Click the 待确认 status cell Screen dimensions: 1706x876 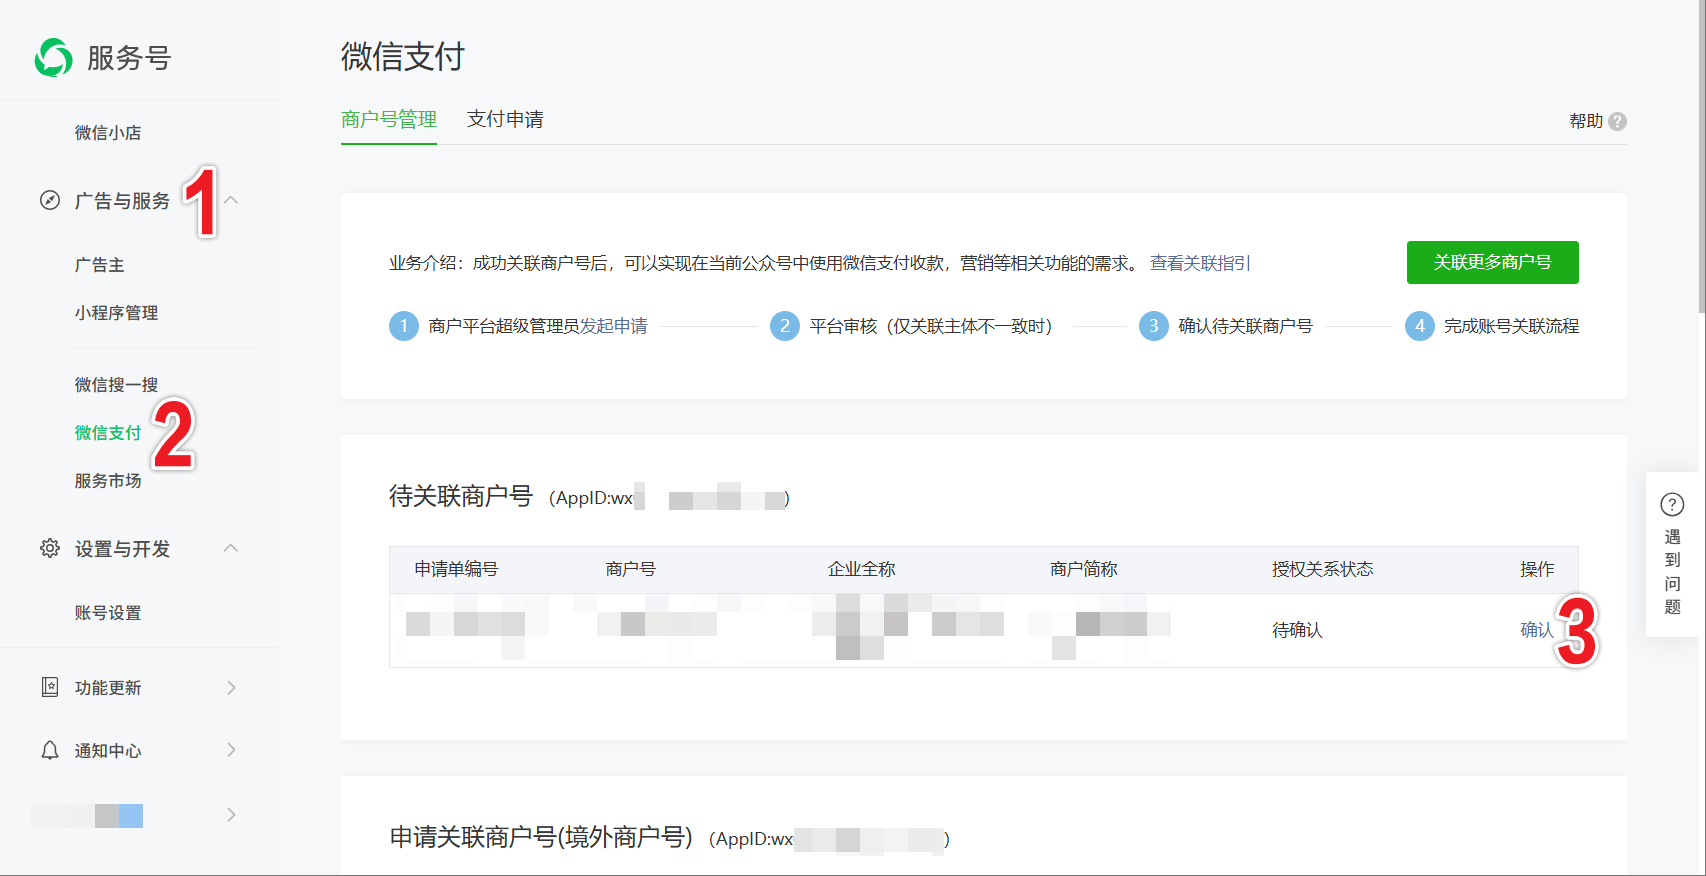tap(1297, 630)
